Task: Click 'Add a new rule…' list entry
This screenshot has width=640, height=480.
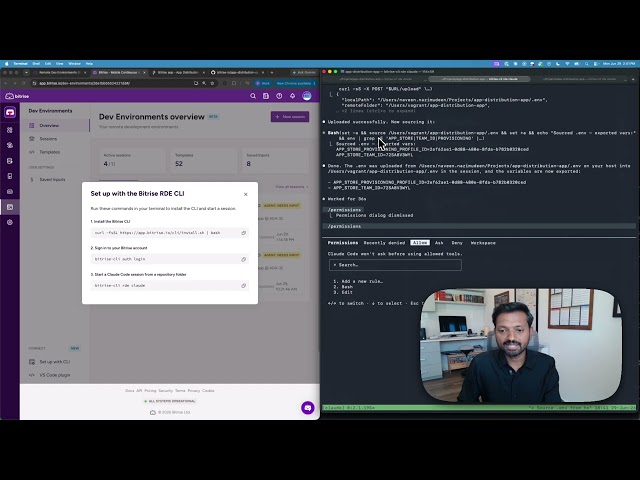Action: tap(358, 281)
